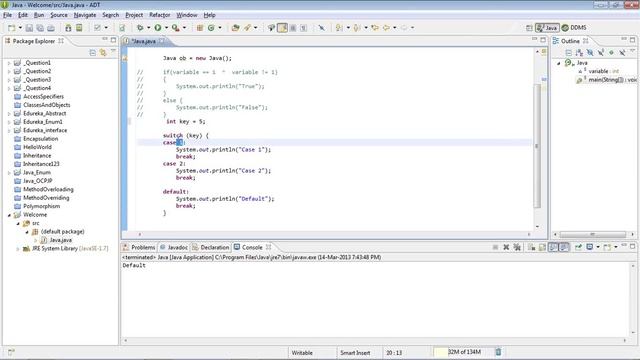Viewport: 640px width, 360px height.
Task: Click the Sort alphabetically icon in Outline
Action: (x=579, y=53)
